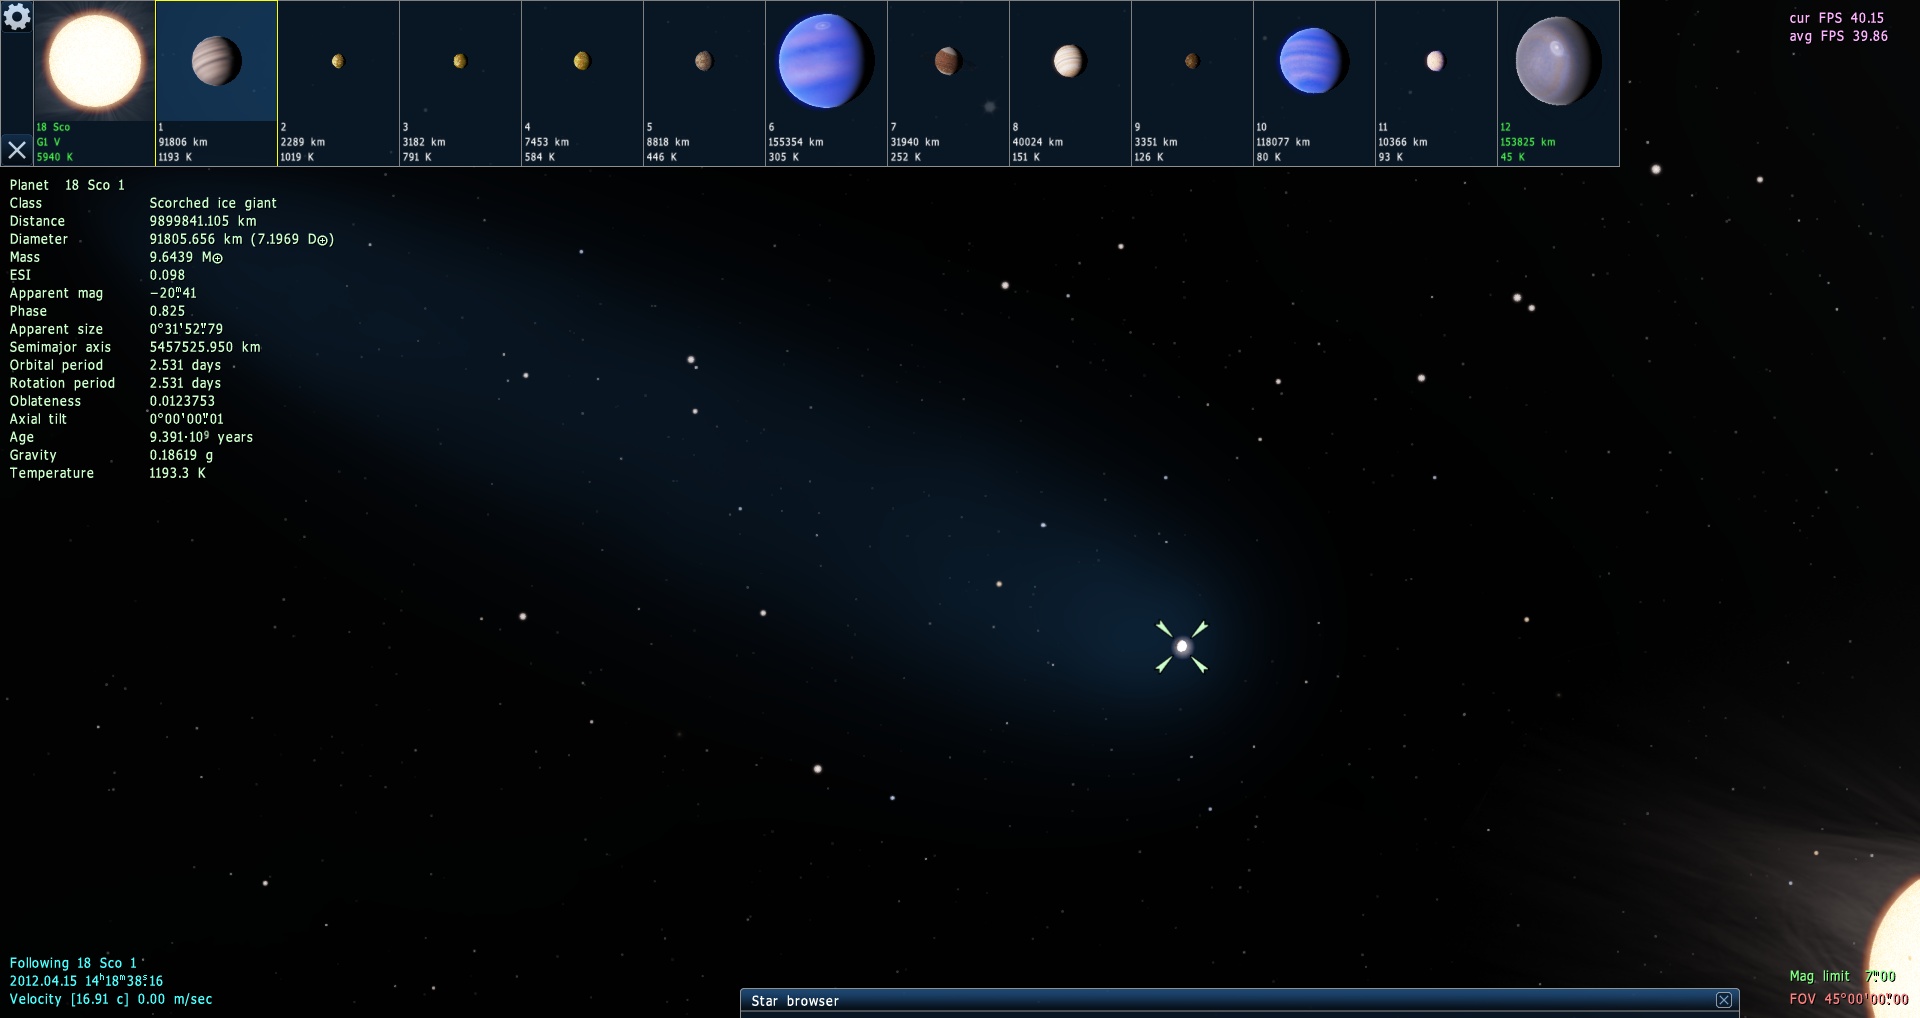This screenshot has height=1018, width=1920.
Task: Select planet 8 thumbnail 40024 km
Action: (1070, 83)
